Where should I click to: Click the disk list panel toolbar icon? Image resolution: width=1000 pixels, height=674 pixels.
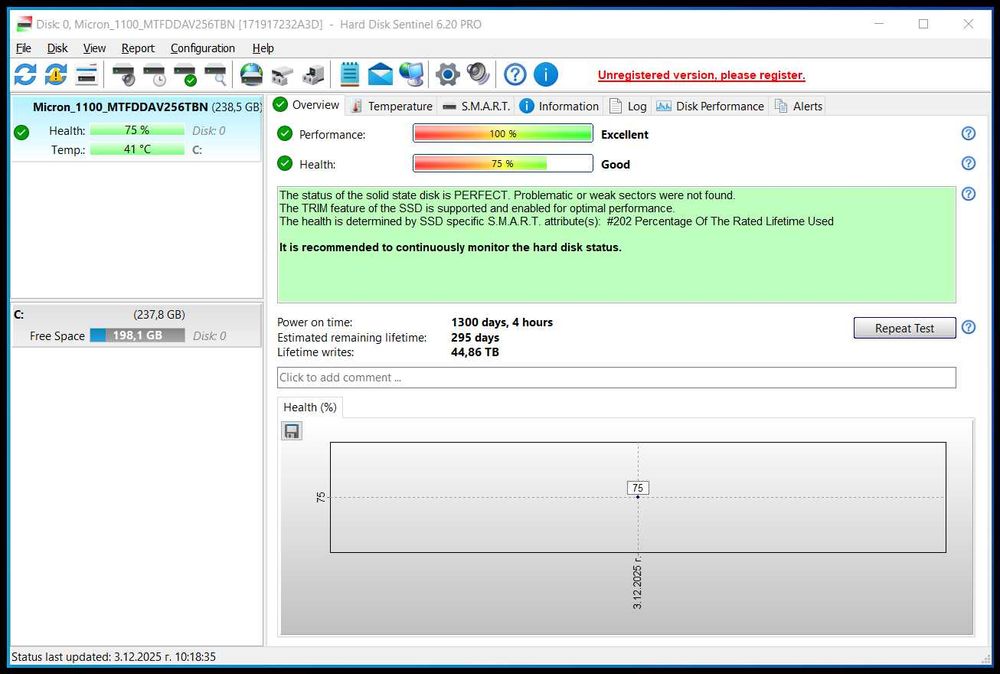(x=87, y=75)
